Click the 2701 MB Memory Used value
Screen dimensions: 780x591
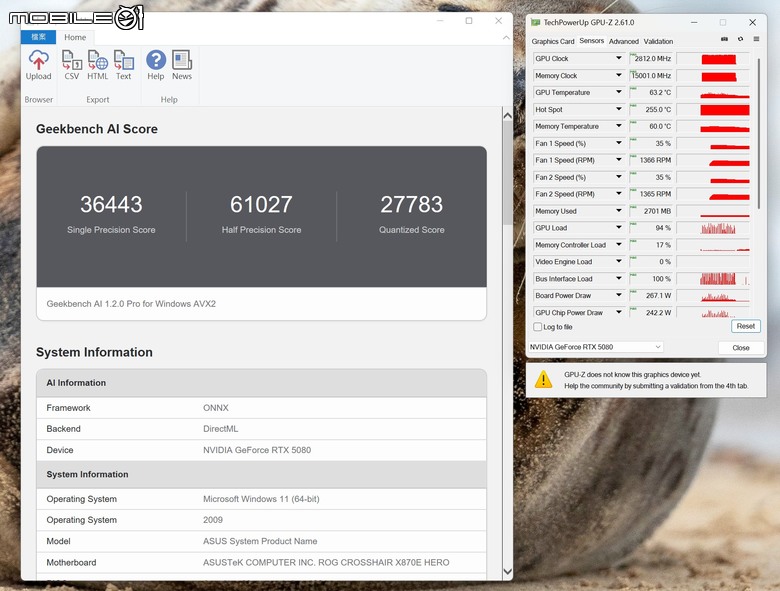click(x=651, y=211)
